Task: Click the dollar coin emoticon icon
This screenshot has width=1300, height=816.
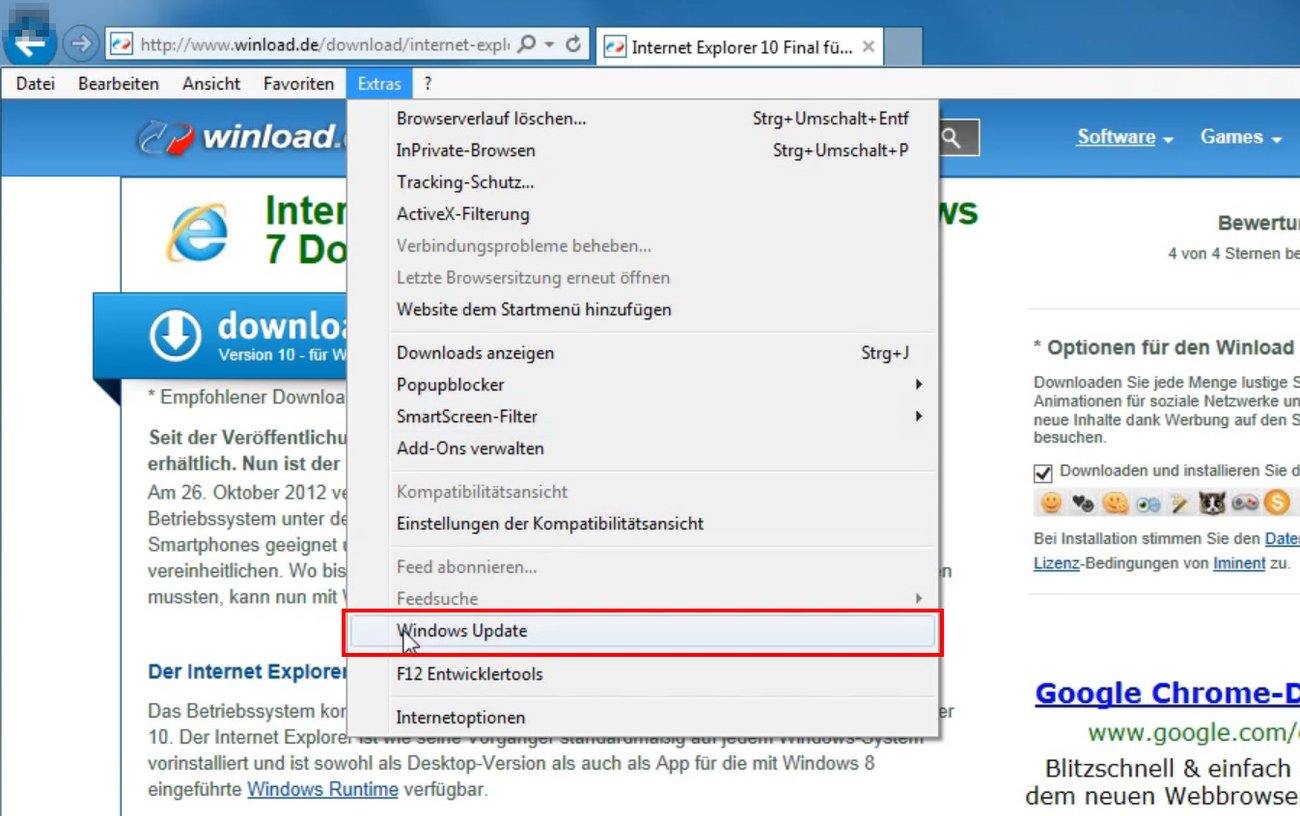Action: (x=1277, y=503)
